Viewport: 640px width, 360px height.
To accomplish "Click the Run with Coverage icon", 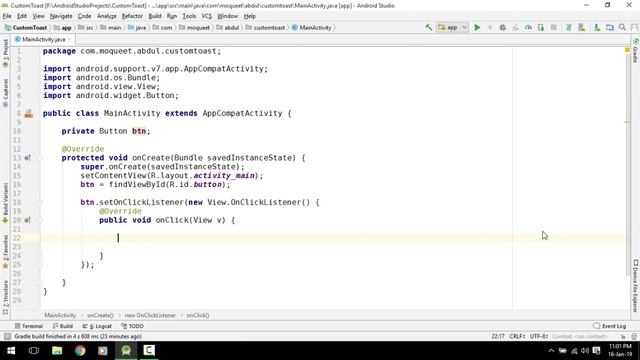I will (516, 27).
